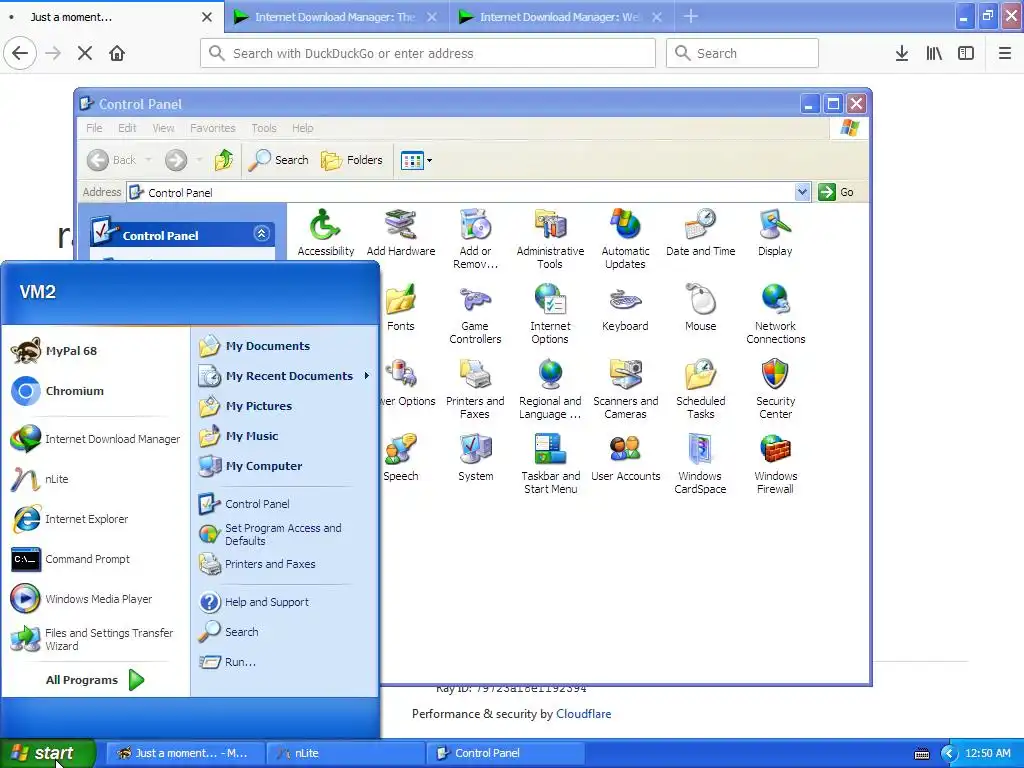Open Scanners and Cameras icon
This screenshot has height=768, width=1024.
(x=625, y=389)
